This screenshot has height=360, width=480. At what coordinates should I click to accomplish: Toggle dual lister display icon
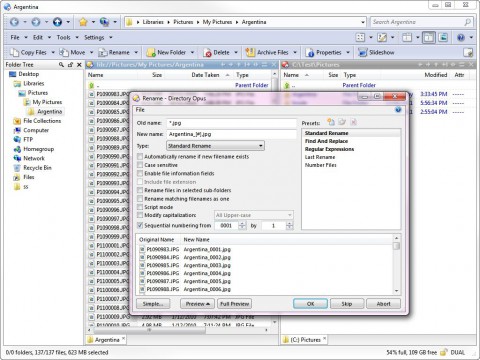pyautogui.click(x=429, y=37)
